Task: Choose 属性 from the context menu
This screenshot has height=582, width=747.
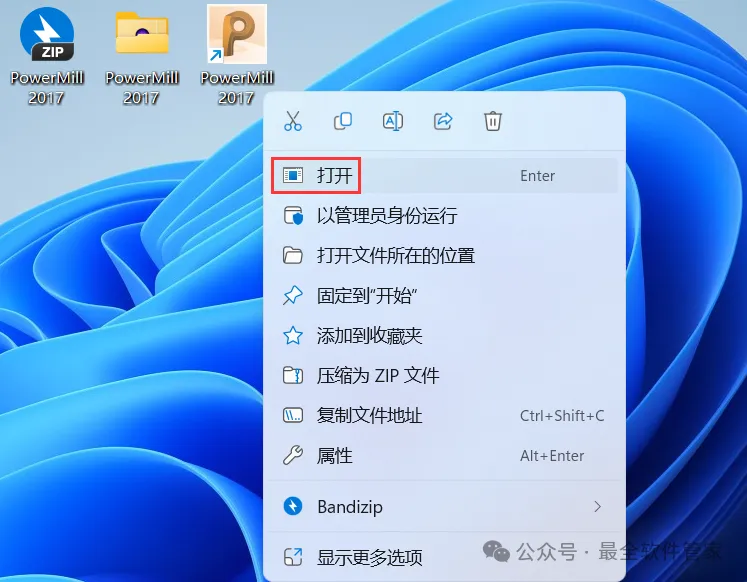Action: pyautogui.click(x=444, y=456)
